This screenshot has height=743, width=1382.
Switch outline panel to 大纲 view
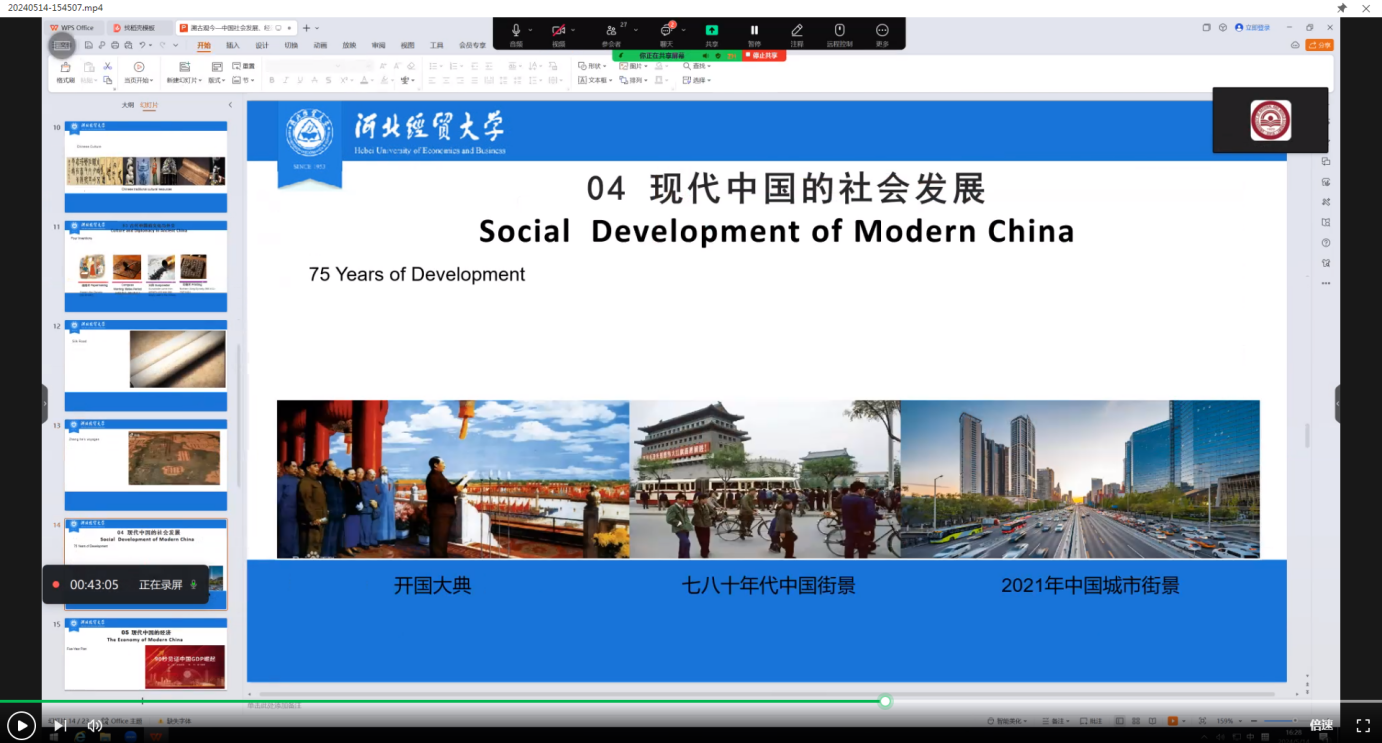click(128, 104)
